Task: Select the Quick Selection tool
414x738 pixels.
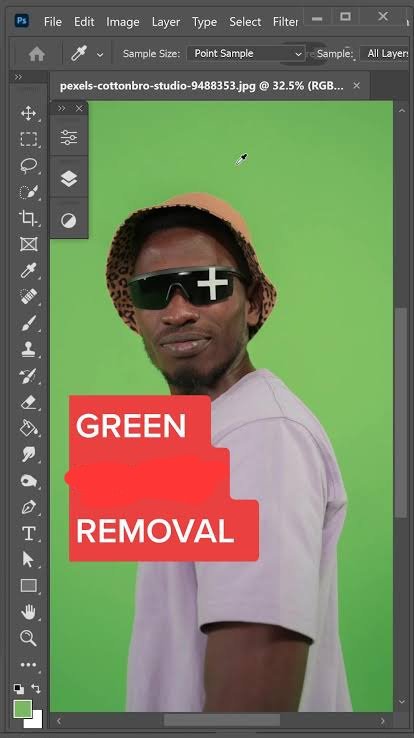Action: [x=28, y=192]
